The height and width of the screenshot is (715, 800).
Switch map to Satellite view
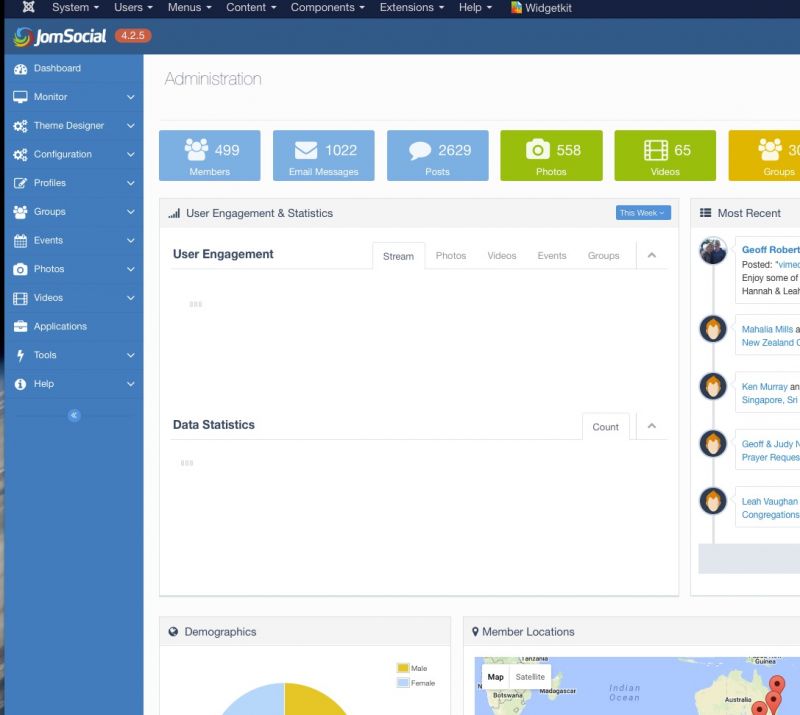click(530, 677)
